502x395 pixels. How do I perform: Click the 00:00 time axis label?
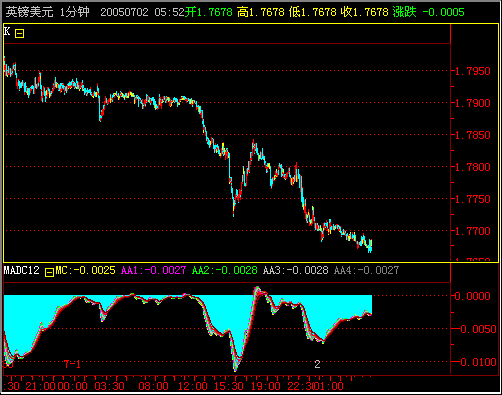coord(72,386)
